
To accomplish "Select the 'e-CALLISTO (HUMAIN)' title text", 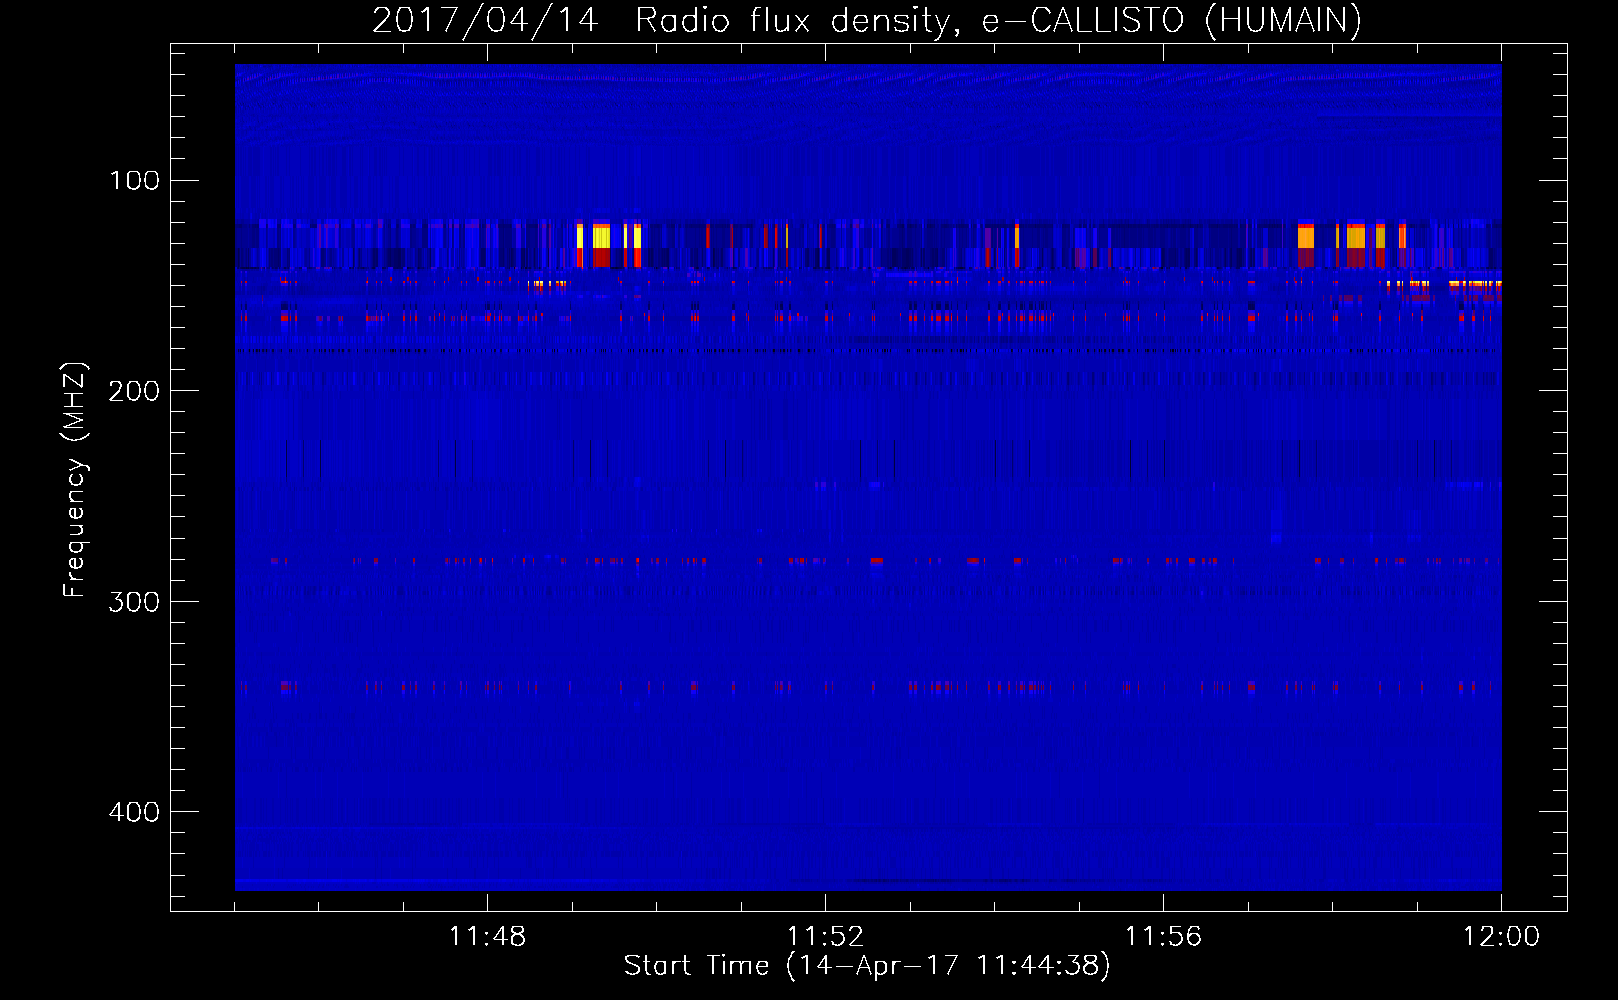I will 1172,21.
